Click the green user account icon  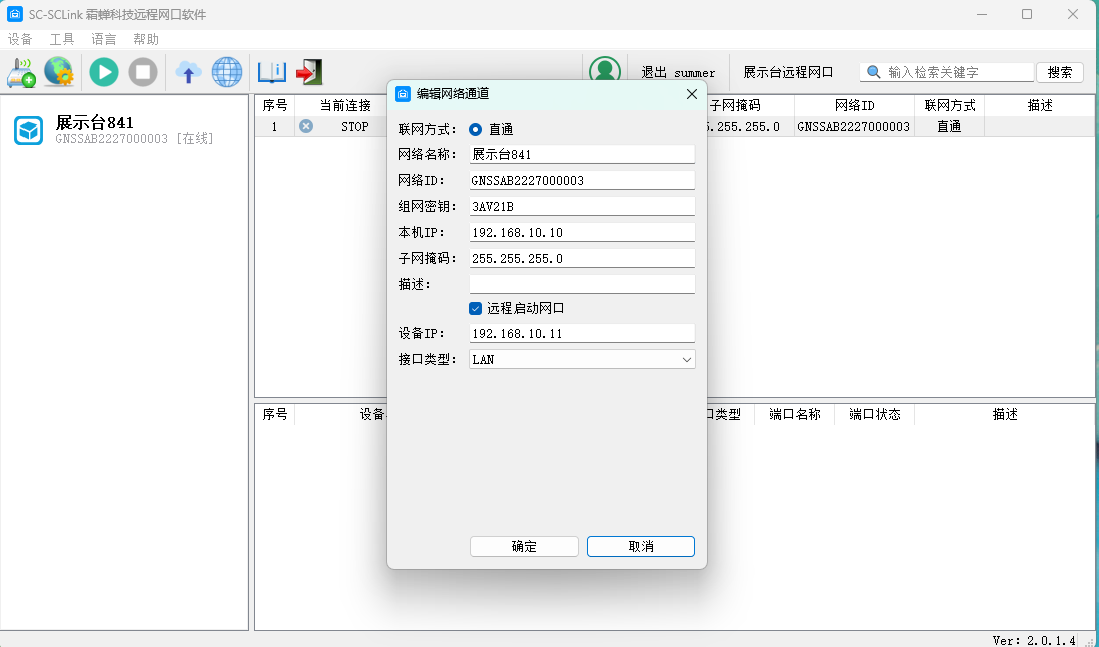coord(605,71)
